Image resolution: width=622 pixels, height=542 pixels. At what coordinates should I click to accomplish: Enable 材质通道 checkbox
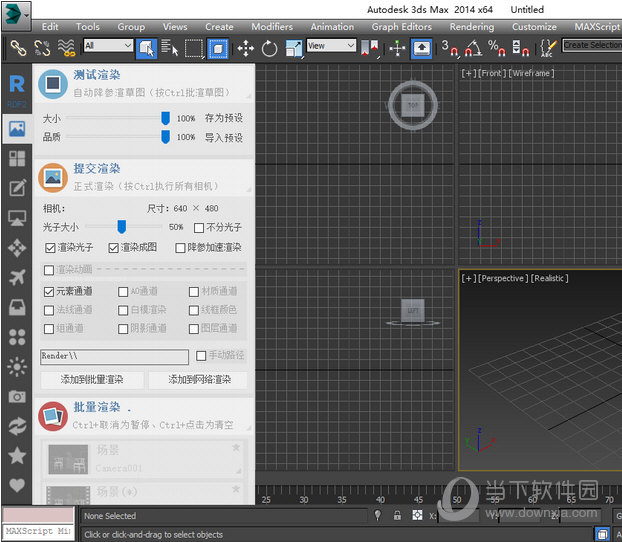pyautogui.click(x=194, y=292)
